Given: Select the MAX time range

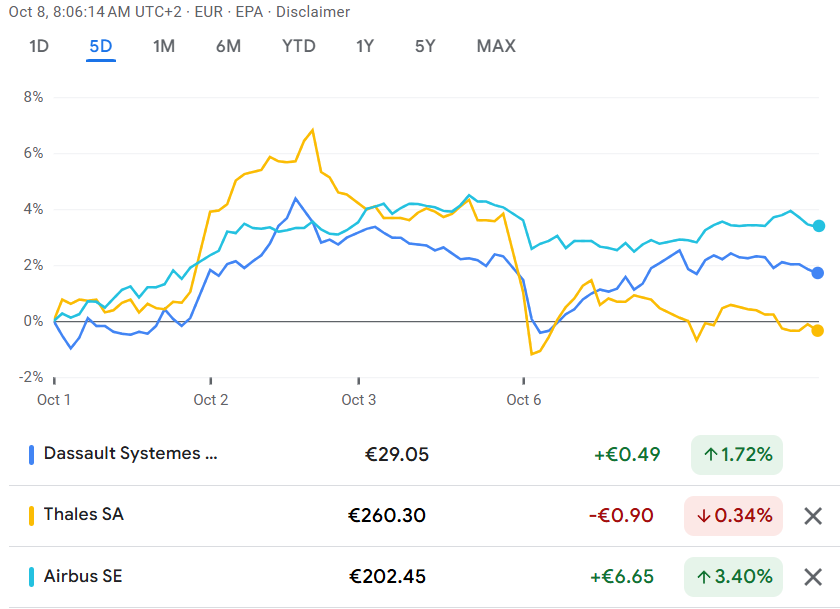Looking at the screenshot, I should (496, 46).
